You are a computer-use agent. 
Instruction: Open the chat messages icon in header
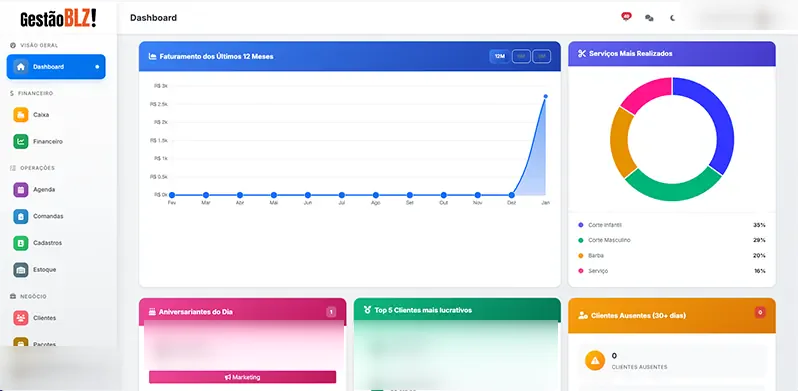tap(649, 18)
